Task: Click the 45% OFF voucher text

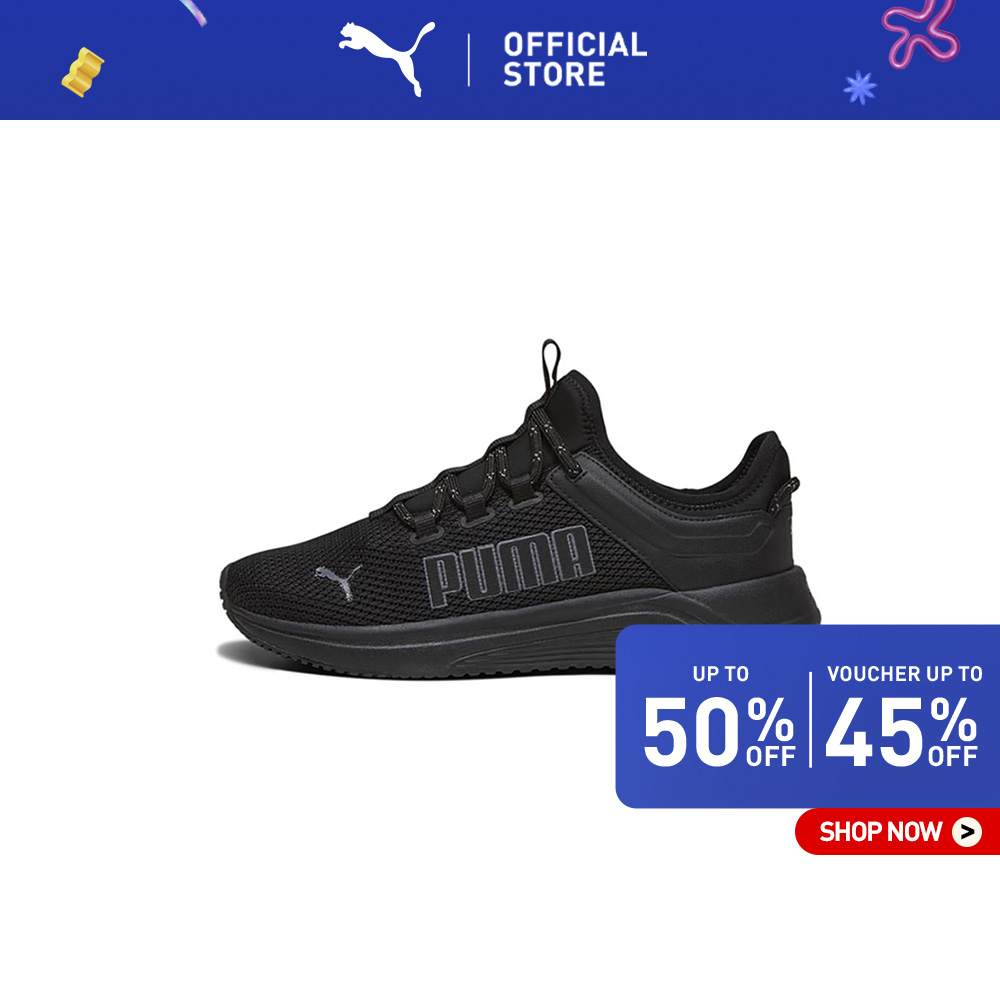Action: click(901, 731)
